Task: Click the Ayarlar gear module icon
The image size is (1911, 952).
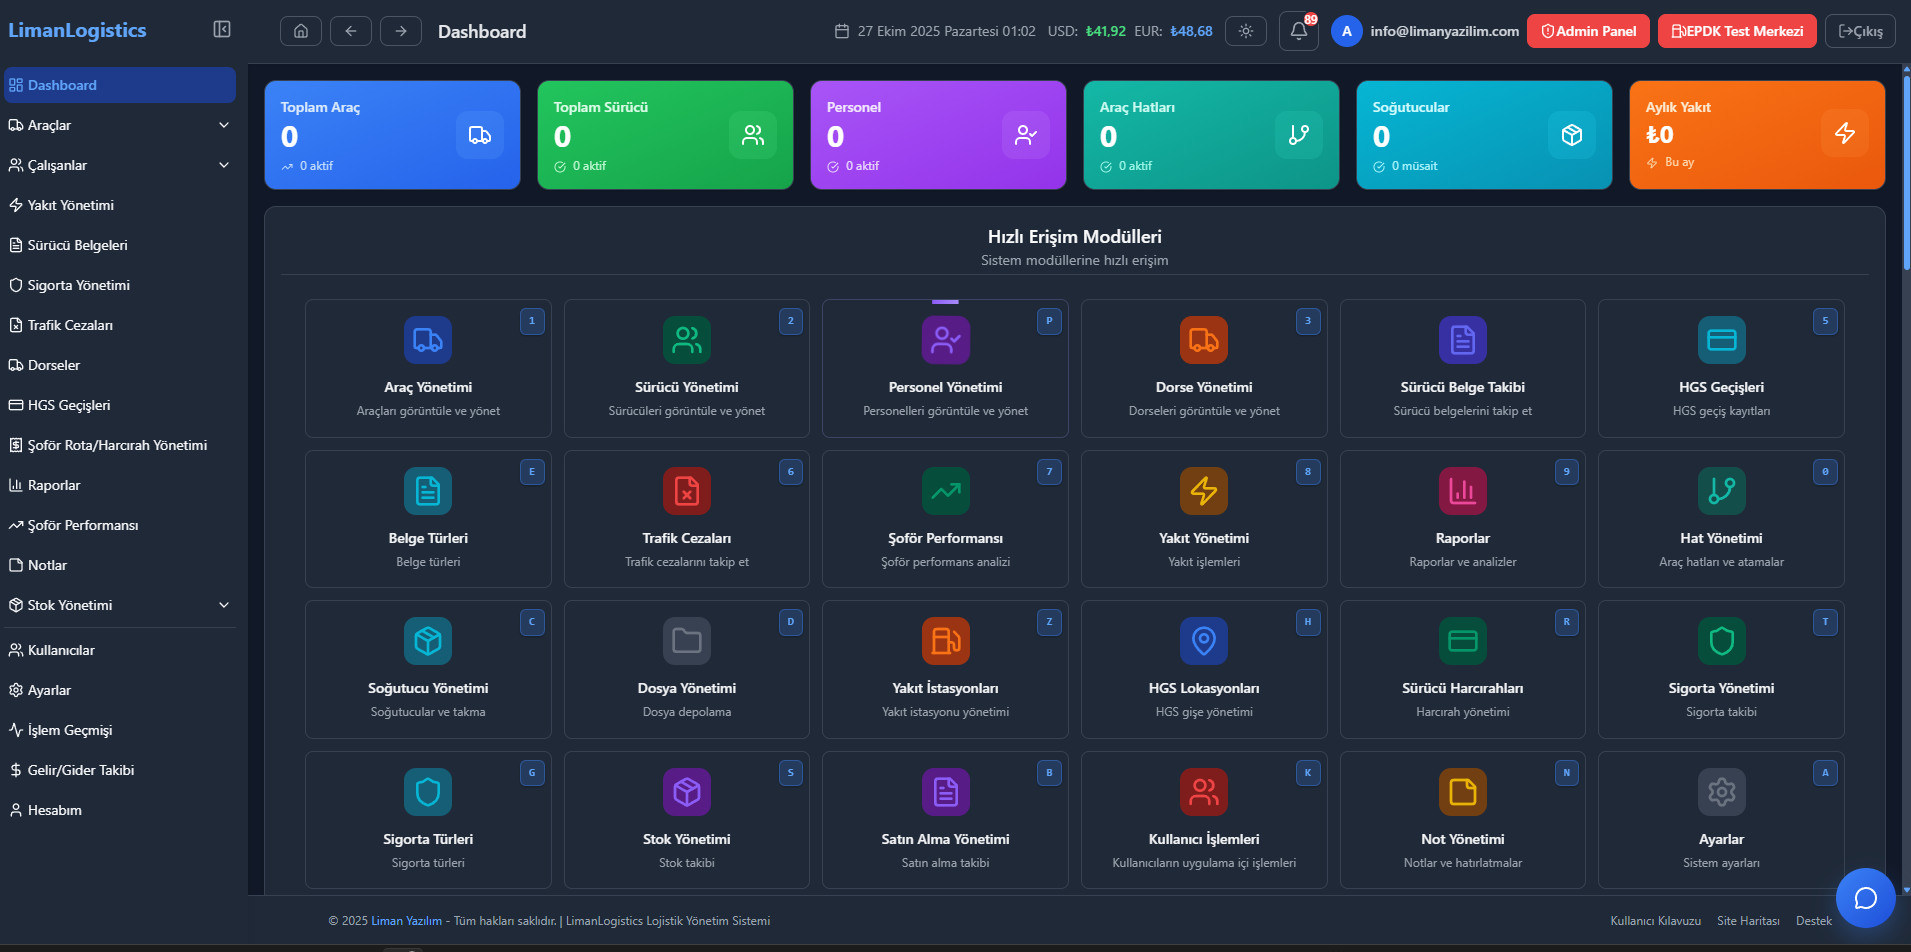Action: pos(1721,792)
